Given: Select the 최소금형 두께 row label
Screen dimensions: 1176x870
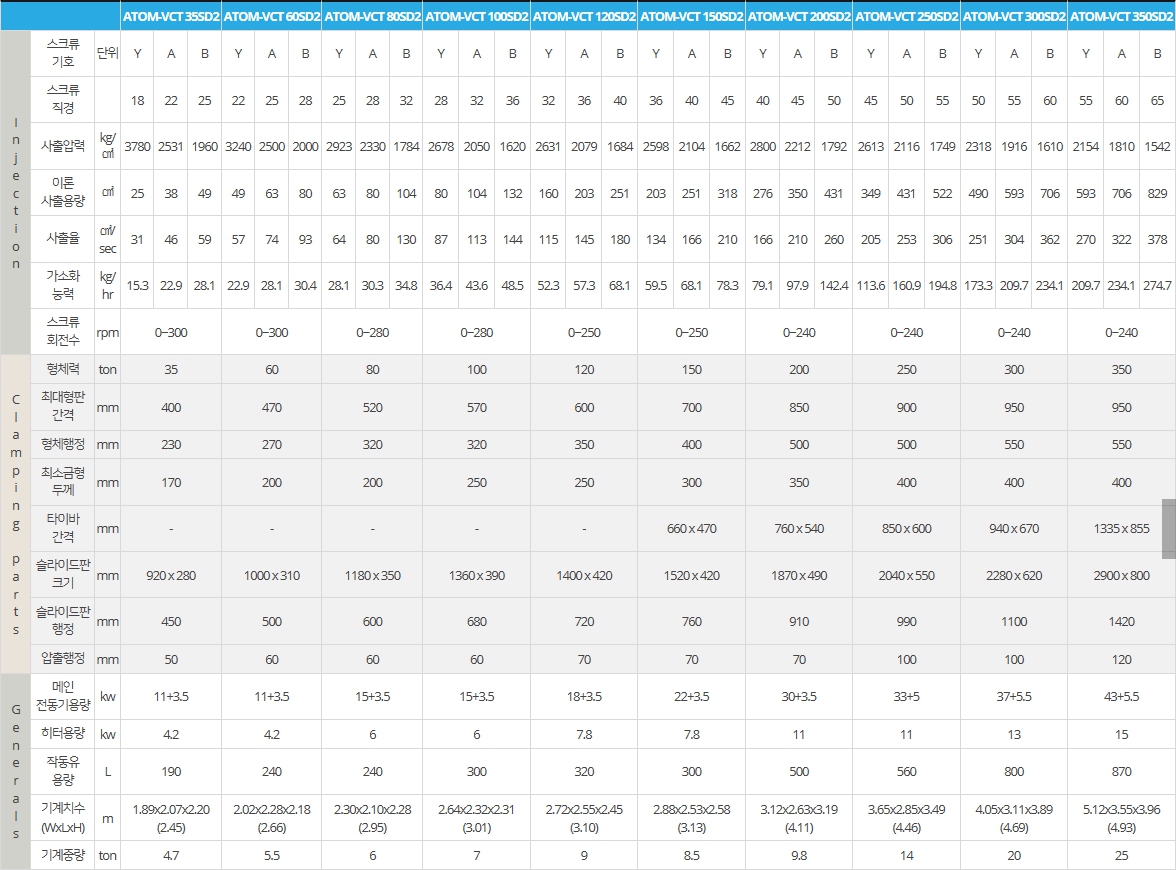Looking at the screenshot, I should [x=62, y=482].
